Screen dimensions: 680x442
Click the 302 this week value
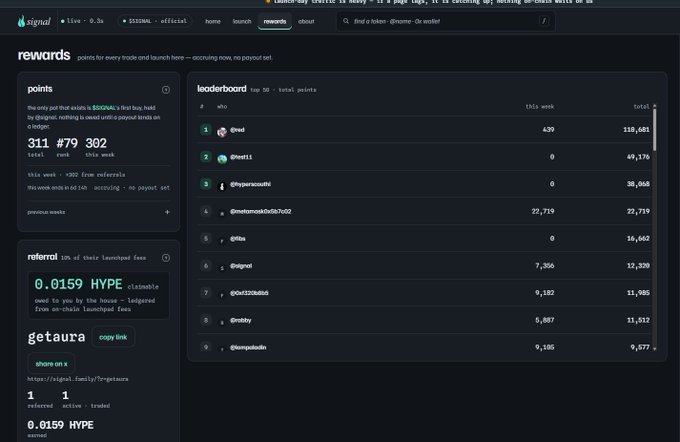click(96, 143)
